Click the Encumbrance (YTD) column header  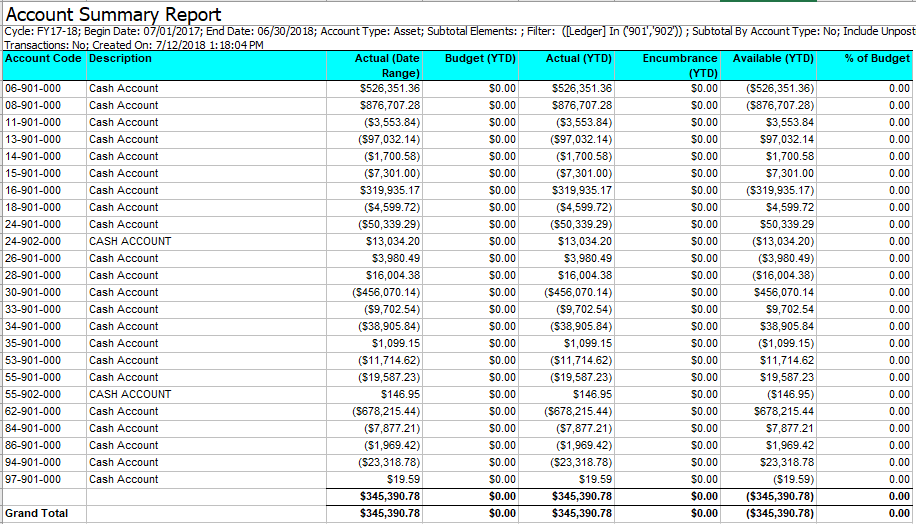coord(680,65)
